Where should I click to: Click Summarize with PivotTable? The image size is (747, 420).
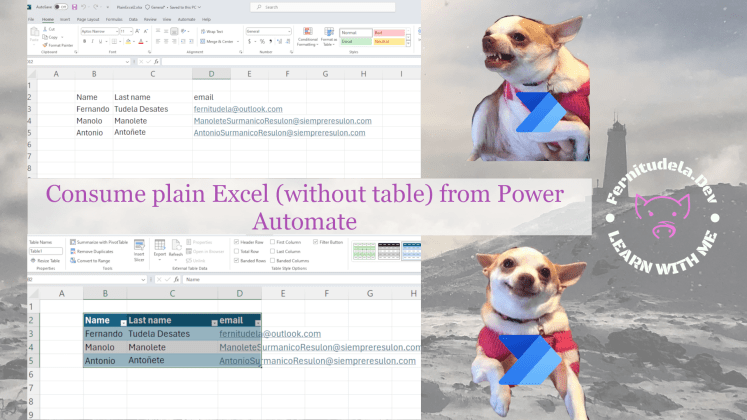99,242
